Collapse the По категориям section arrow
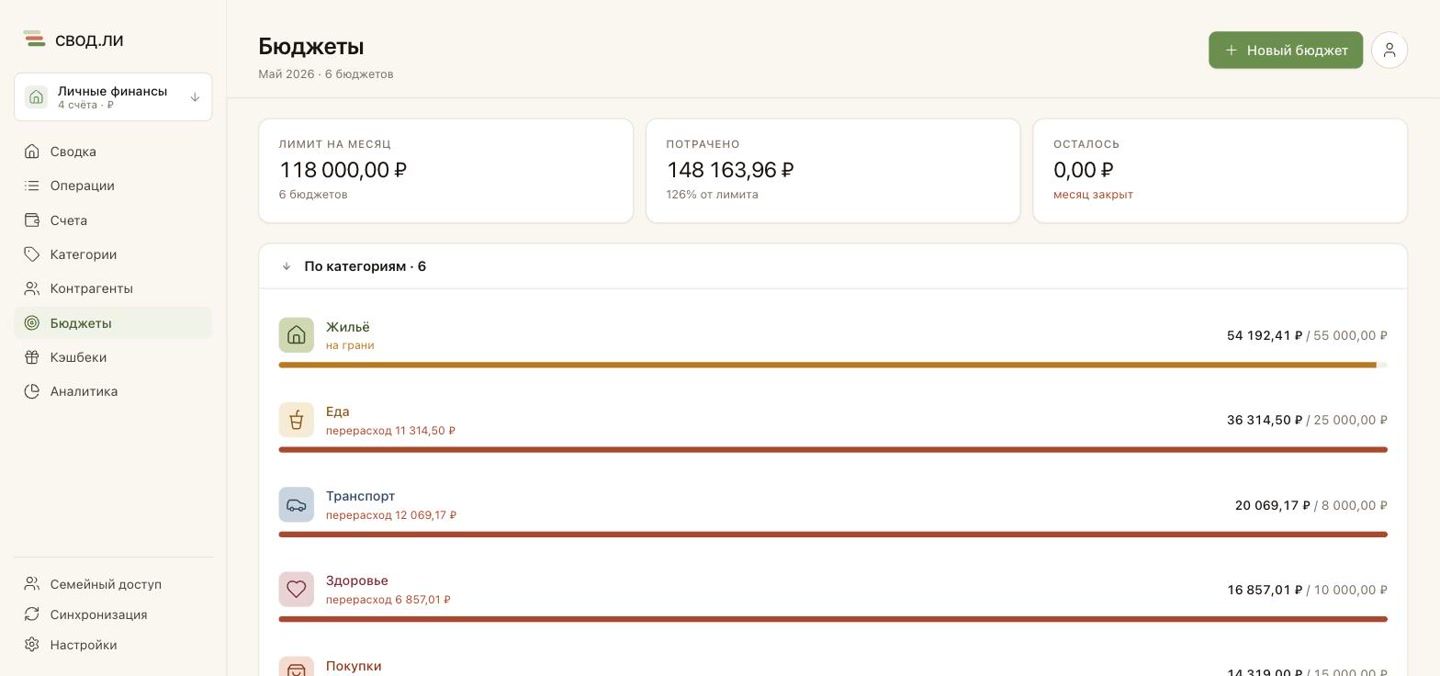Viewport: 1440px width, 676px height. (287, 267)
